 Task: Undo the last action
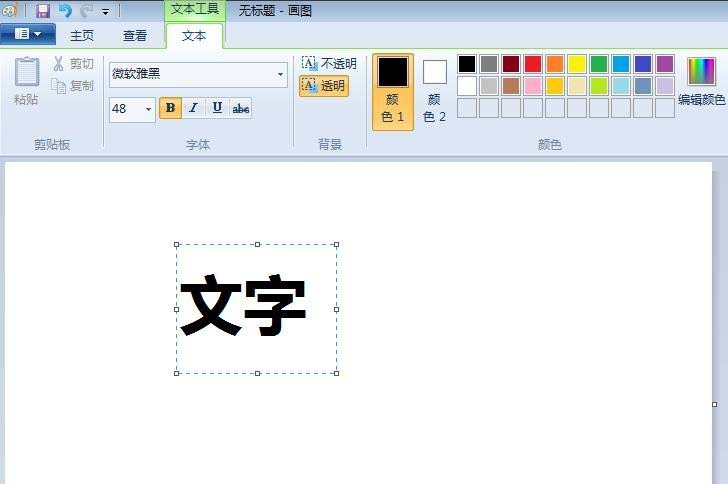(65, 11)
